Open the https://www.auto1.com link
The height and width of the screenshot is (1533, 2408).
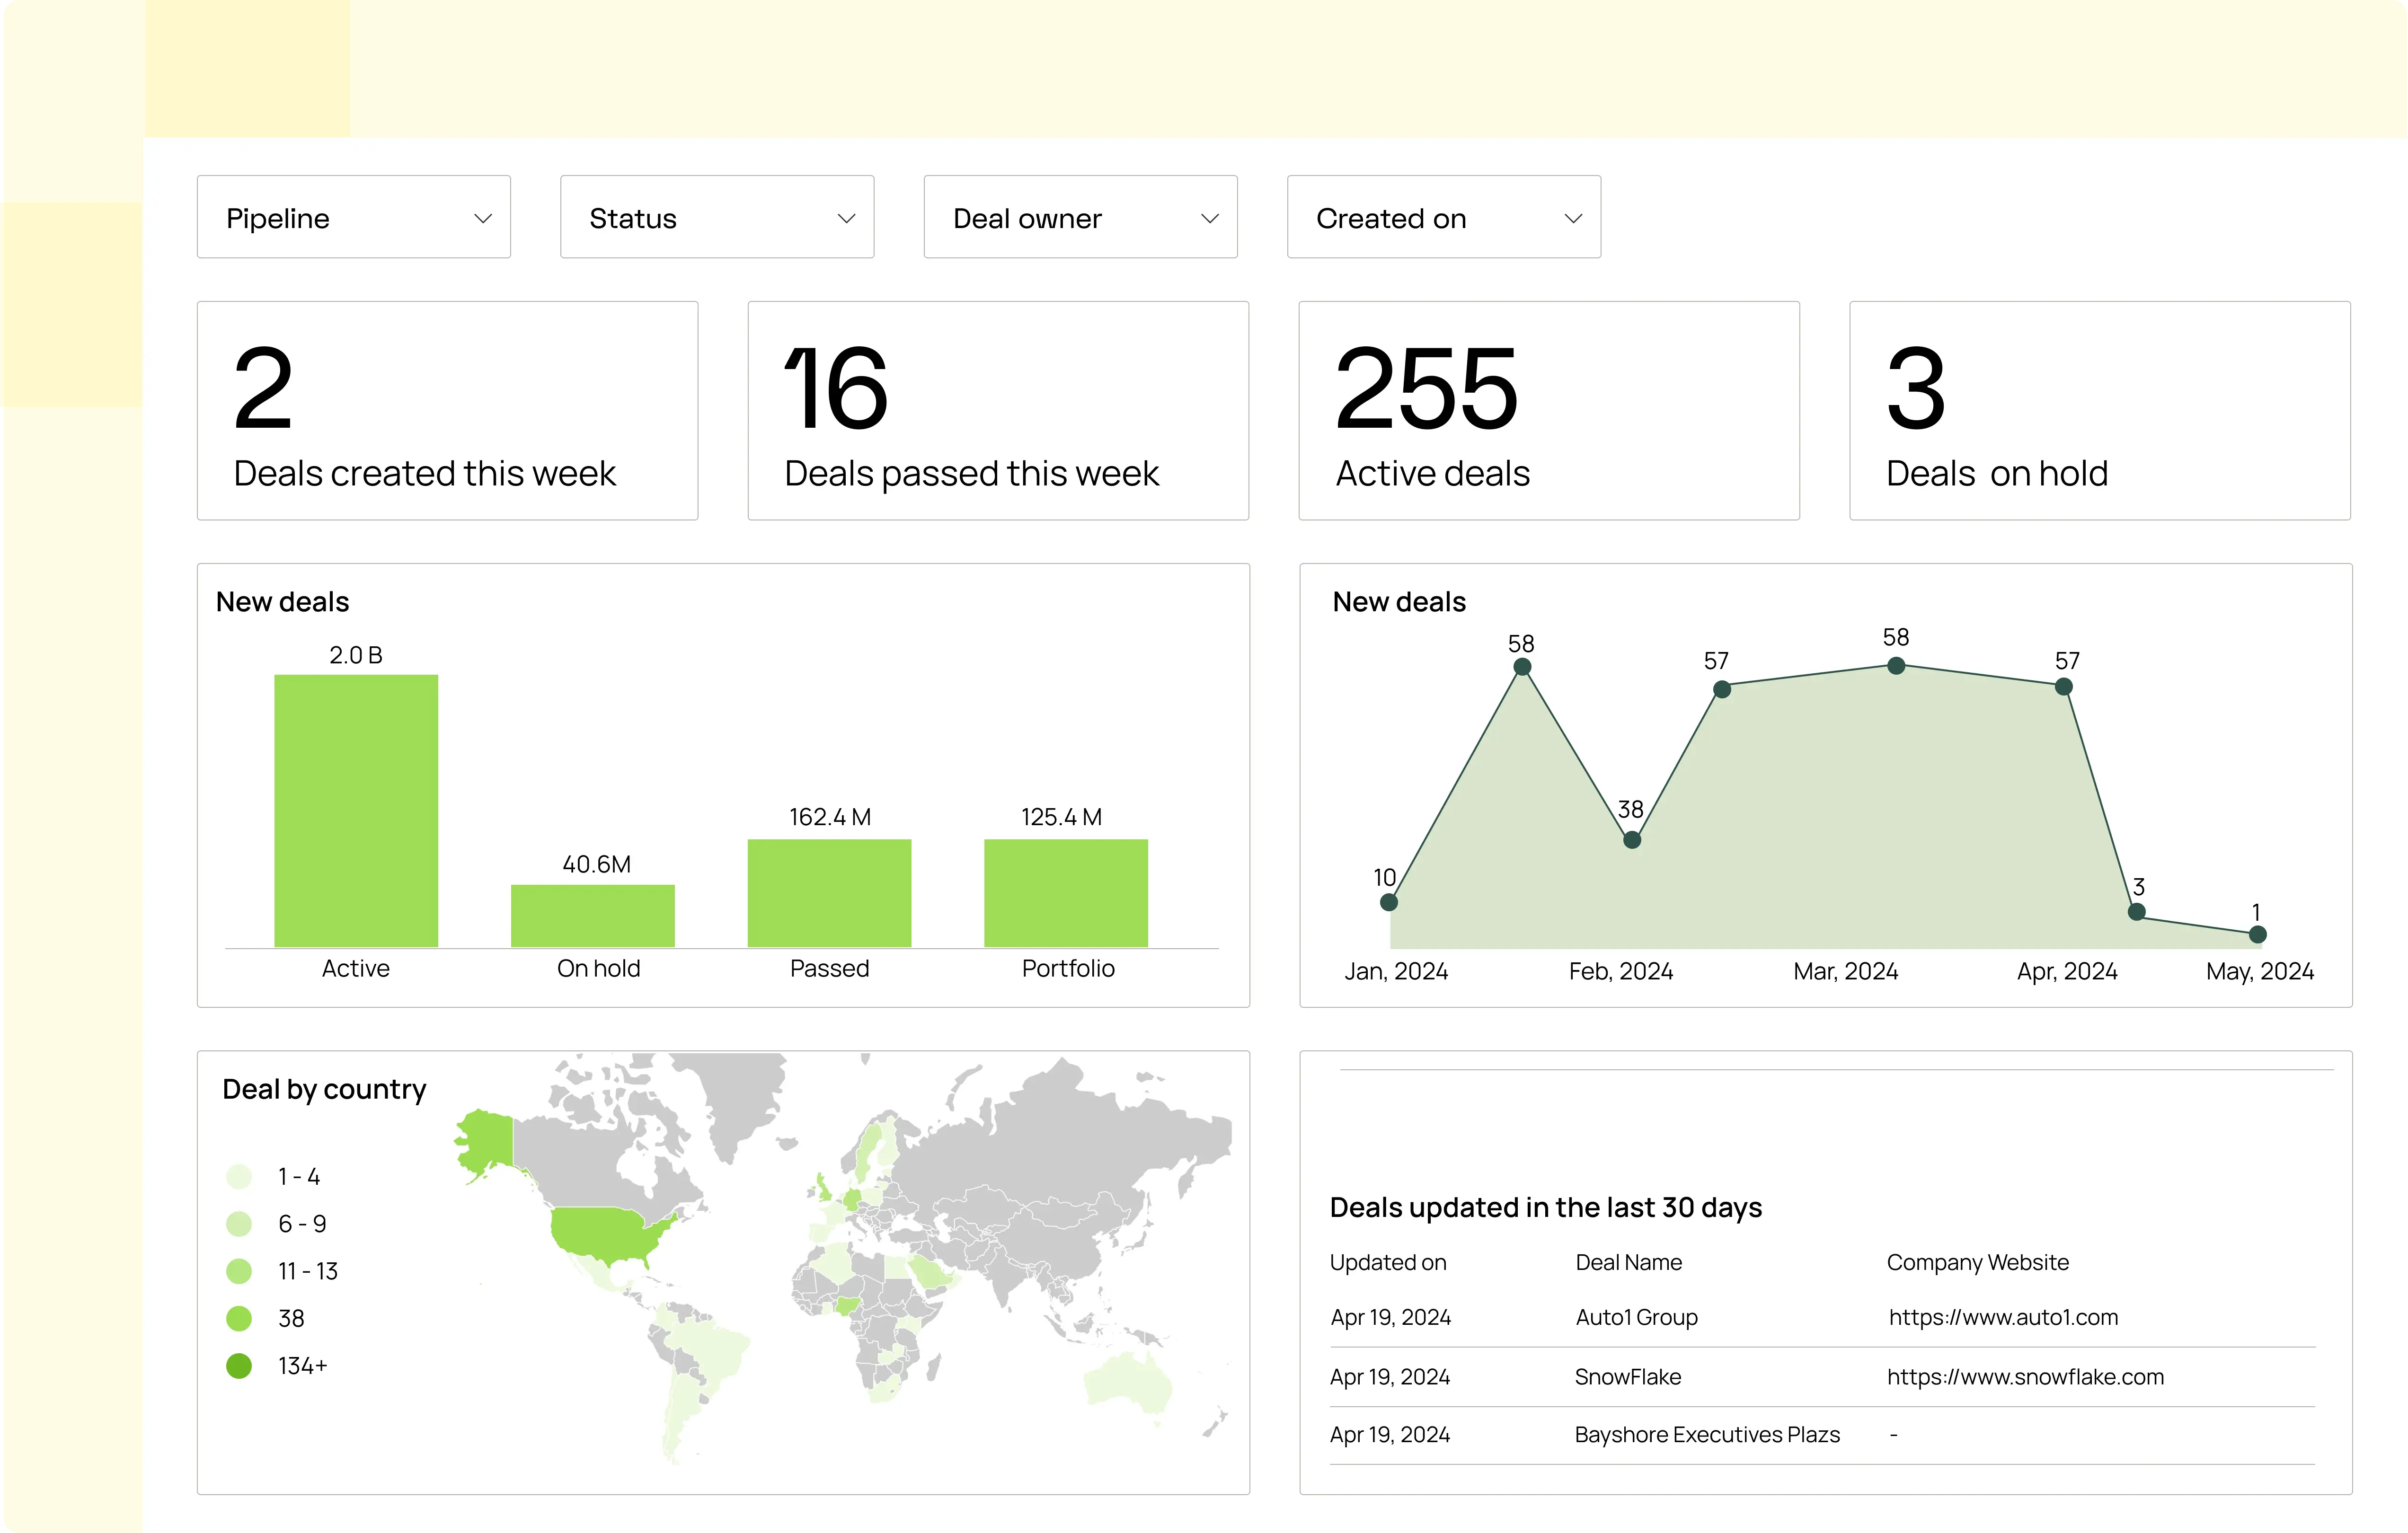pyautogui.click(x=2003, y=1317)
